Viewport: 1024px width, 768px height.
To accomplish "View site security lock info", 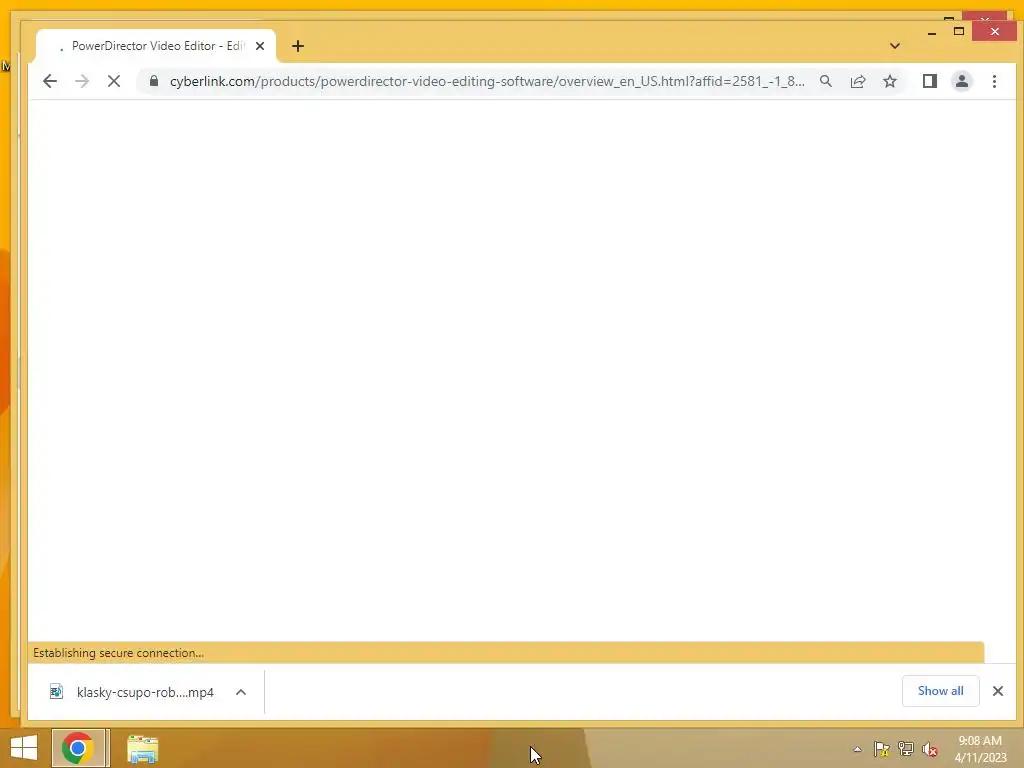I will tap(154, 81).
